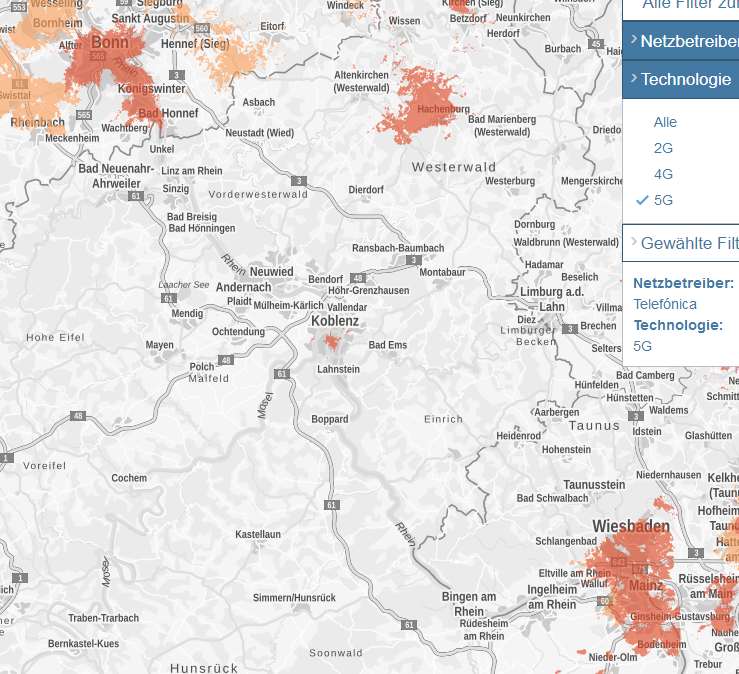Screen dimensions: 739x674
Task: Click the 5G value under Technologie summary
Action: (x=642, y=346)
